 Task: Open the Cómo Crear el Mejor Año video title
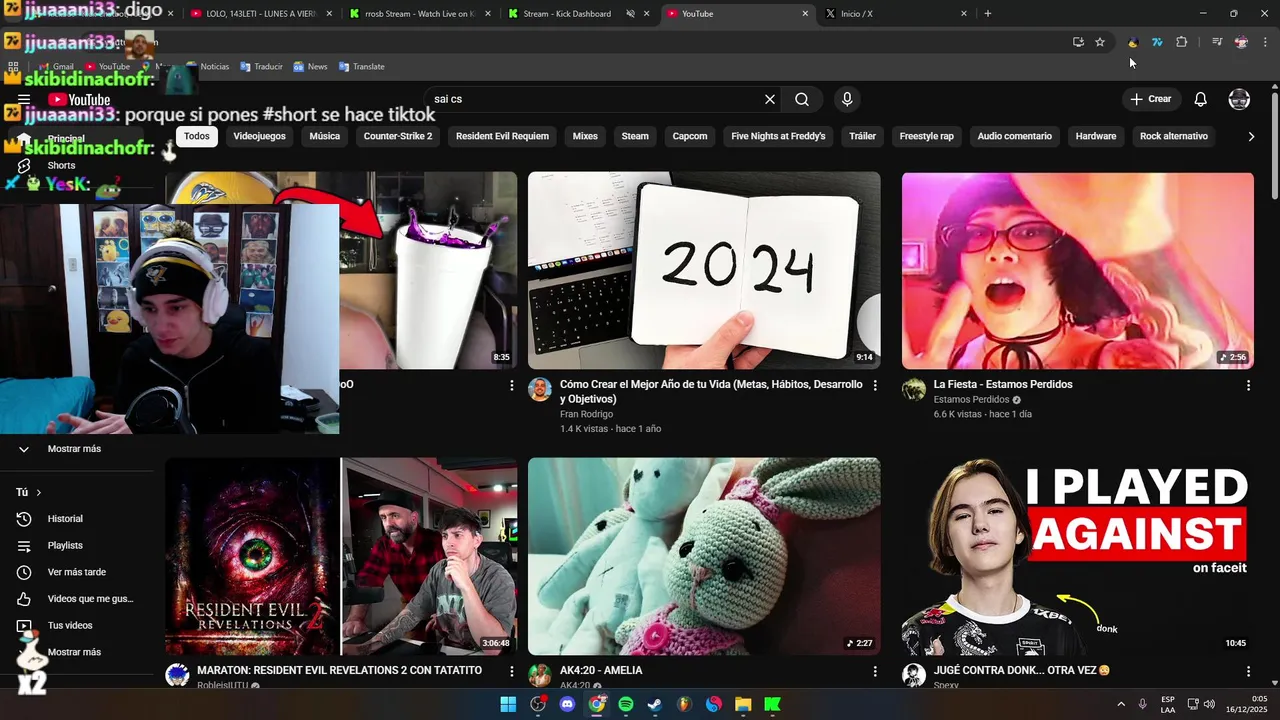click(x=711, y=391)
